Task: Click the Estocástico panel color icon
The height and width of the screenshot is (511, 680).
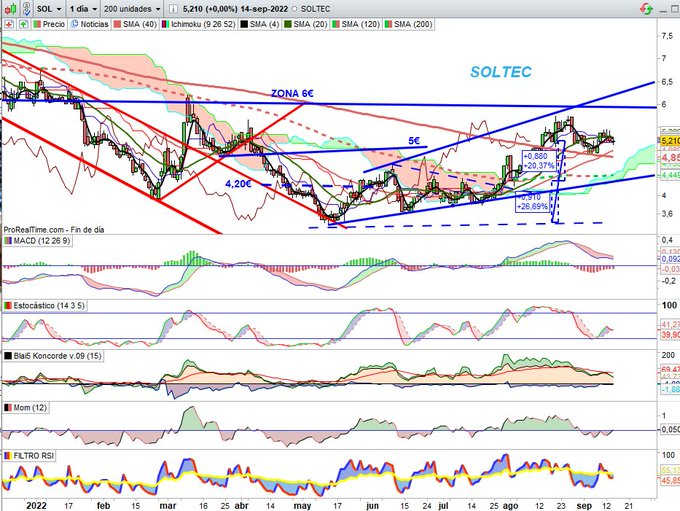Action: pyautogui.click(x=8, y=305)
